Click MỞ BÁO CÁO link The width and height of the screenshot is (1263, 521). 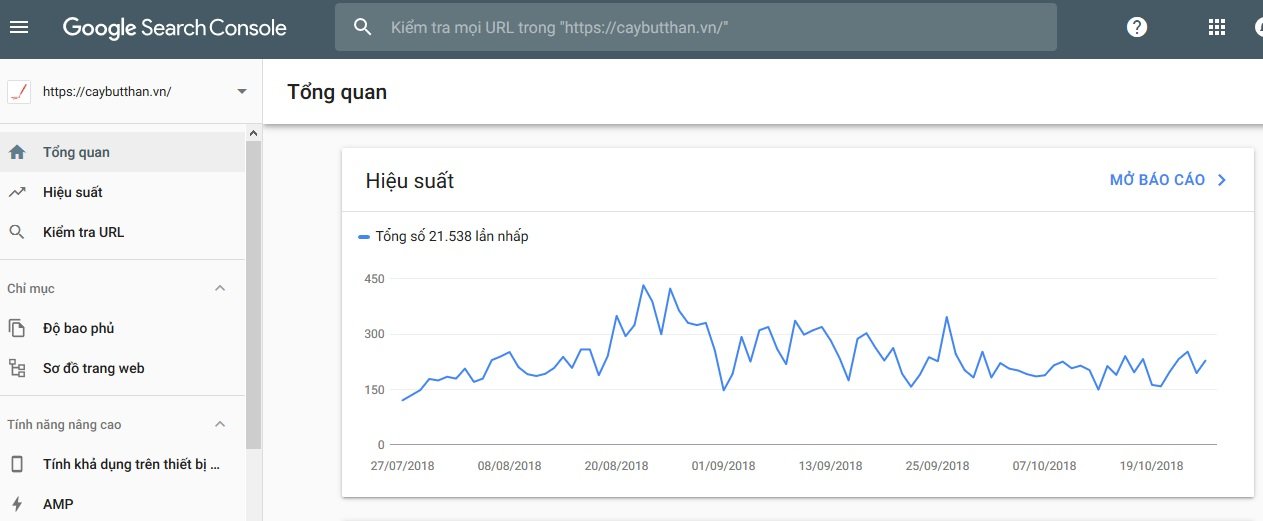(x=1157, y=180)
